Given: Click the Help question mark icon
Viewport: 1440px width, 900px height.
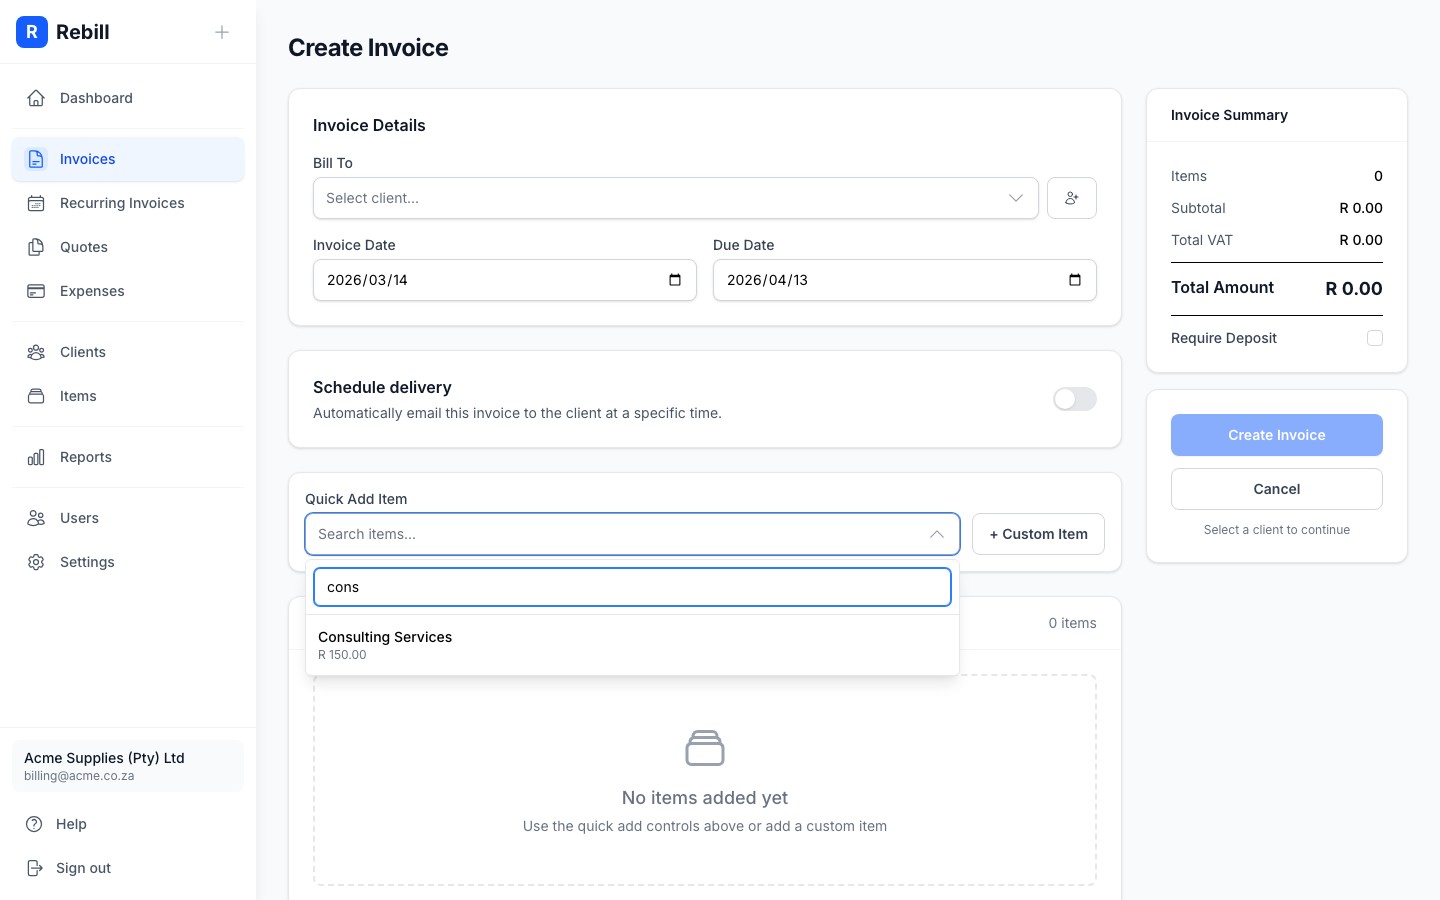Looking at the screenshot, I should pyautogui.click(x=36, y=824).
